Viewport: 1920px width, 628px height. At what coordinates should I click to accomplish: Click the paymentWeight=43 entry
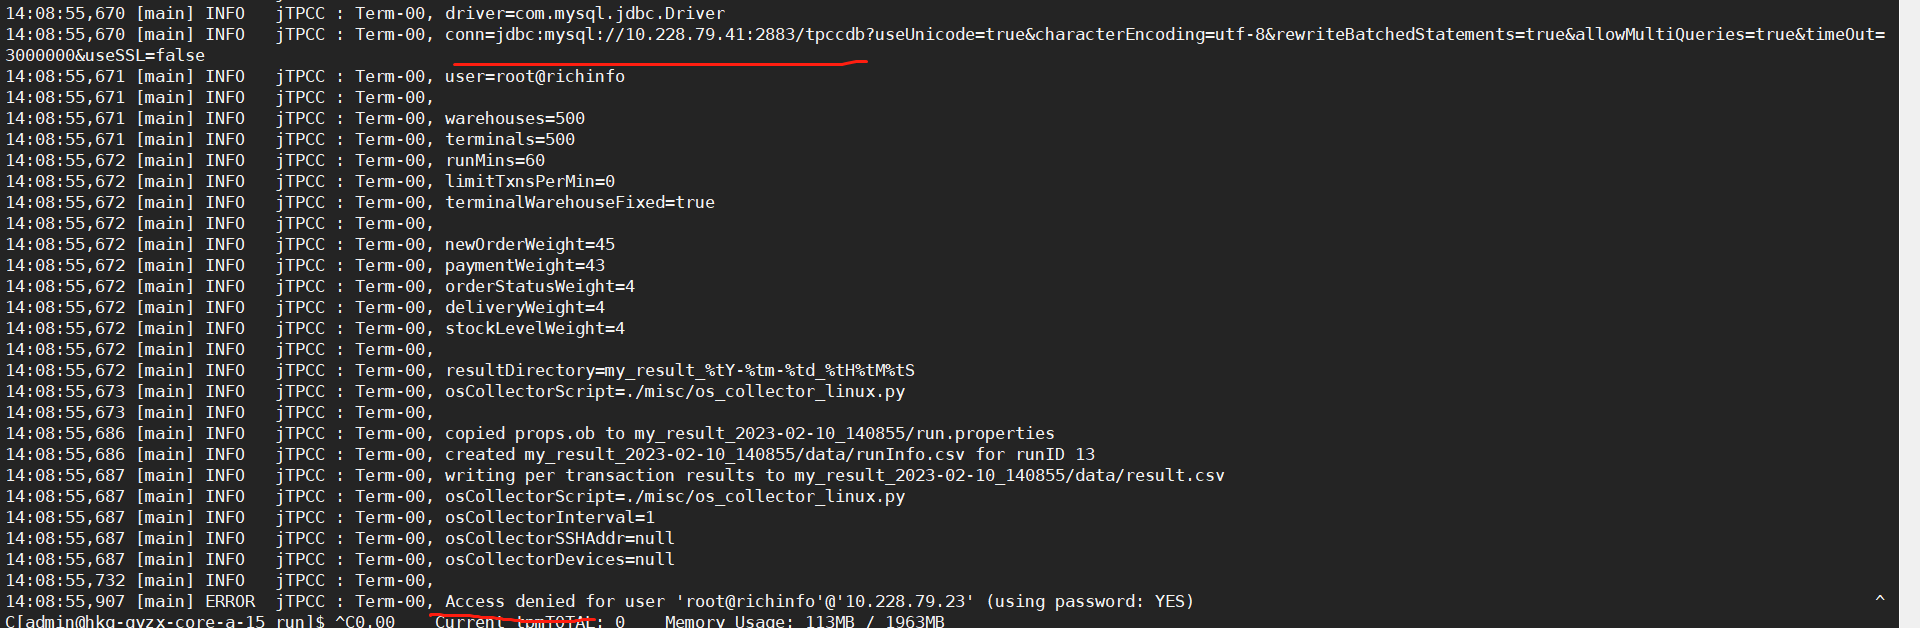click(525, 265)
